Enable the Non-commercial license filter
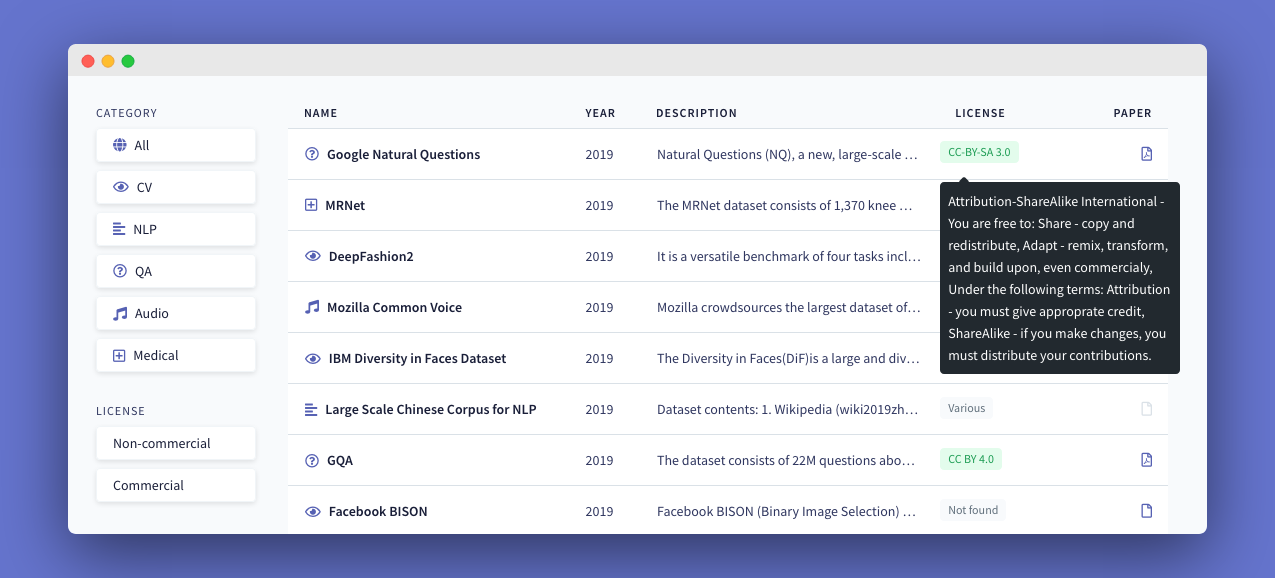1275x578 pixels. (x=176, y=443)
